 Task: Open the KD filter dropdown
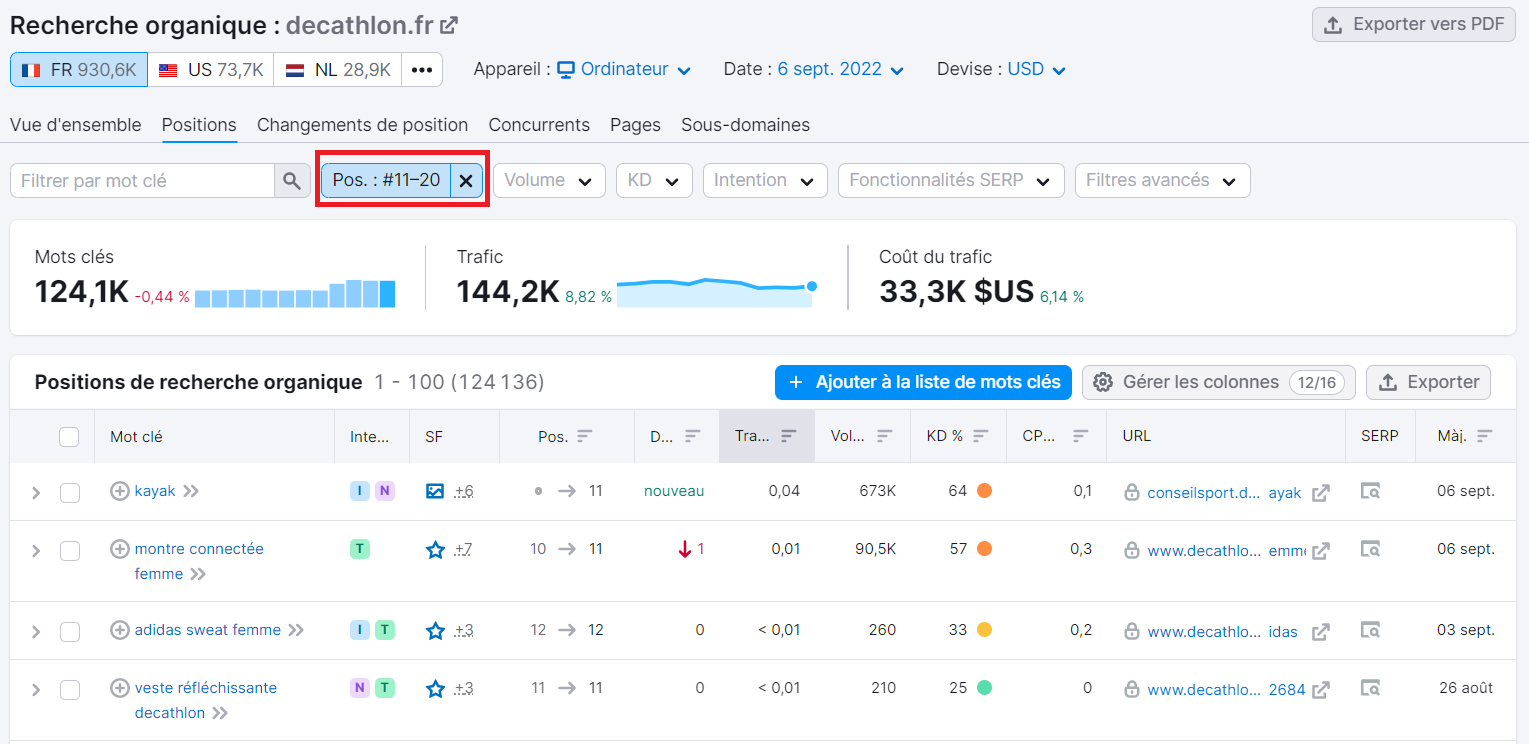(654, 181)
